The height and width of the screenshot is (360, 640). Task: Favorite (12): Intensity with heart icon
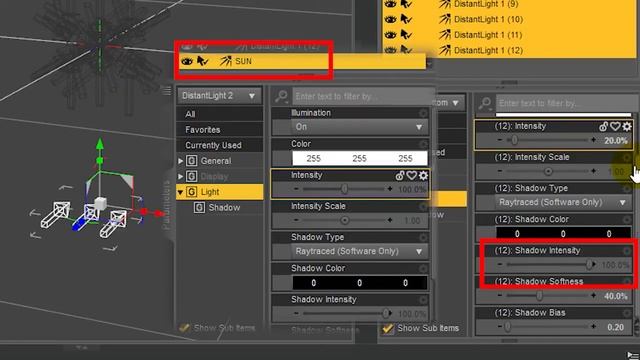(x=615, y=127)
